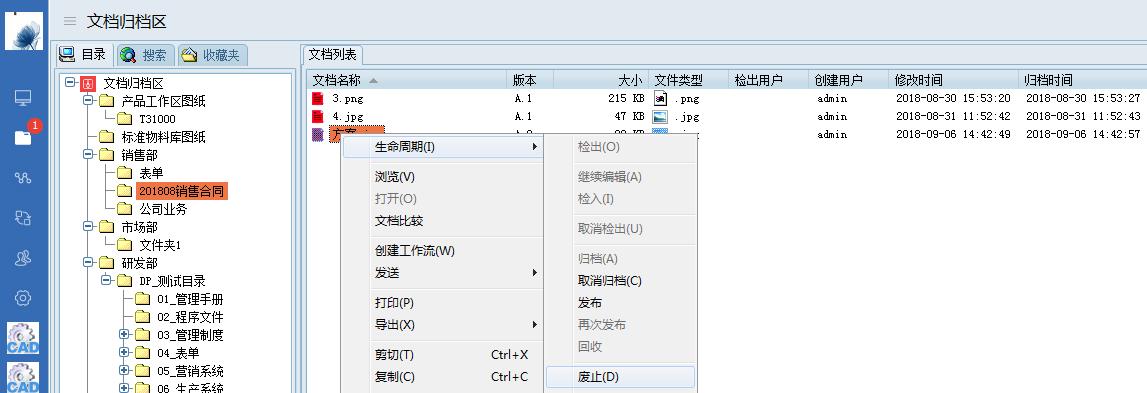Image resolution: width=1147 pixels, height=393 pixels.
Task: Open the settings gear in the sidebar
Action: [x=23, y=297]
